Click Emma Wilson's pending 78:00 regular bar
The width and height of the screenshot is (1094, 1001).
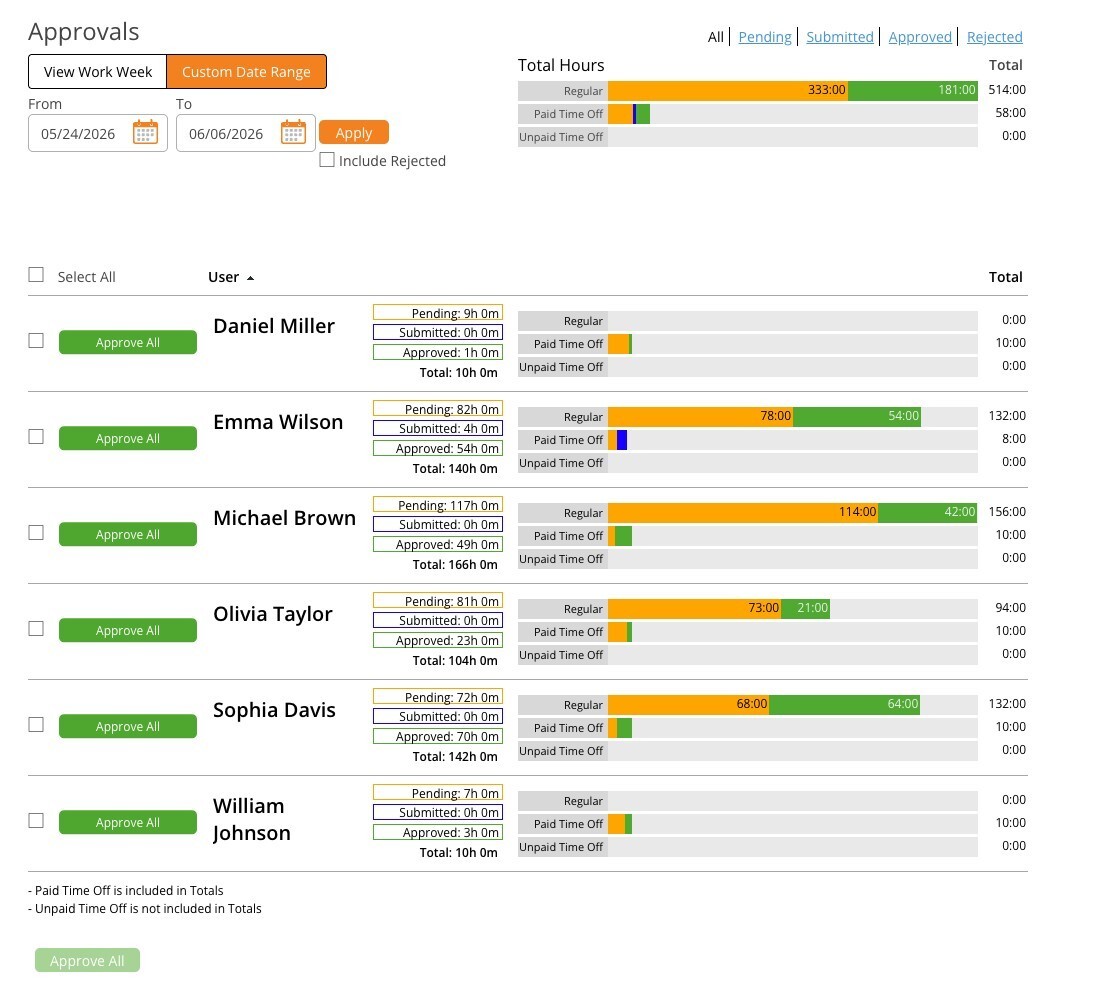tap(700, 417)
